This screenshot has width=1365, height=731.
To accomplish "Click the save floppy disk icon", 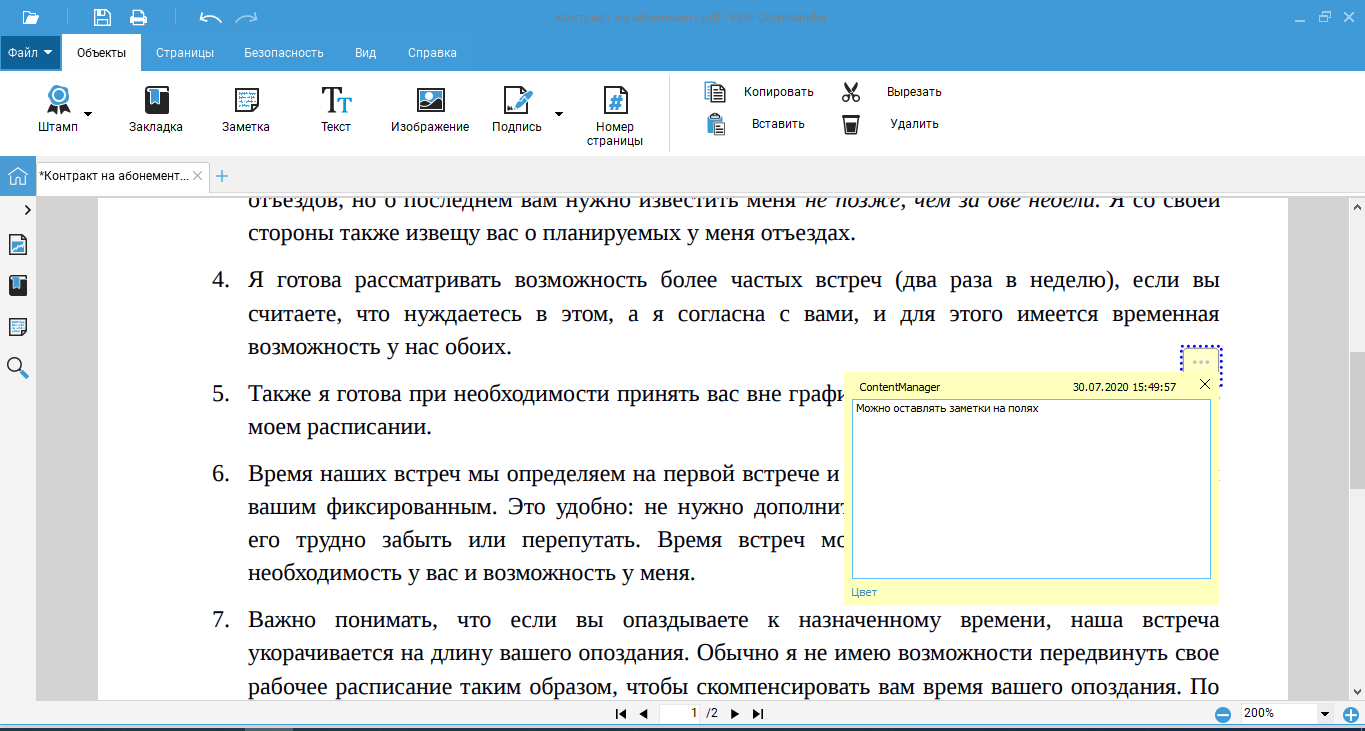I will pyautogui.click(x=102, y=17).
